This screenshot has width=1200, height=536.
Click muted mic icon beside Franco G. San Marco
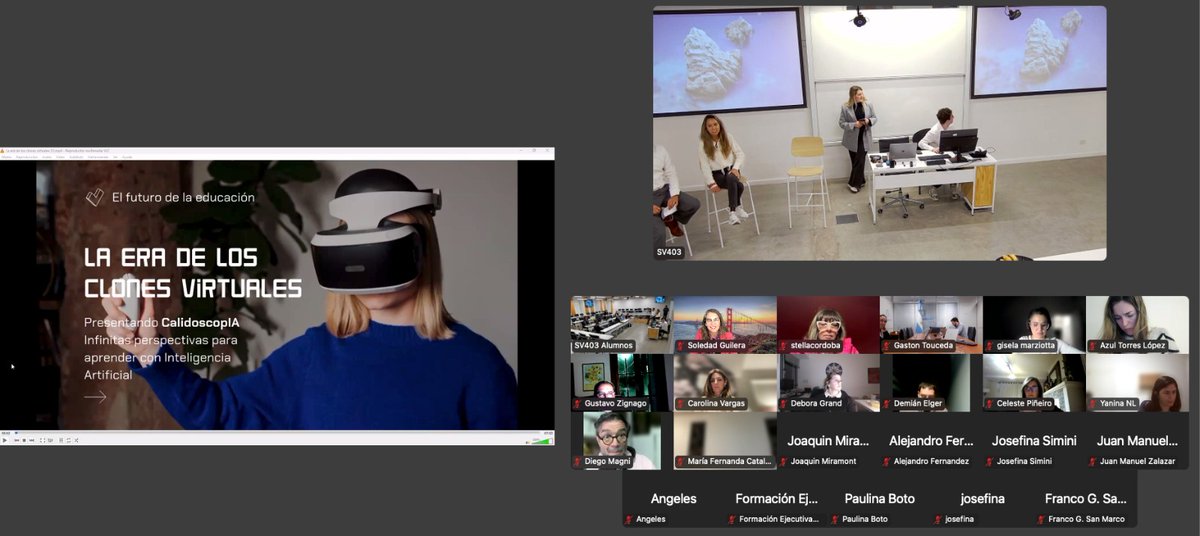(x=1041, y=519)
